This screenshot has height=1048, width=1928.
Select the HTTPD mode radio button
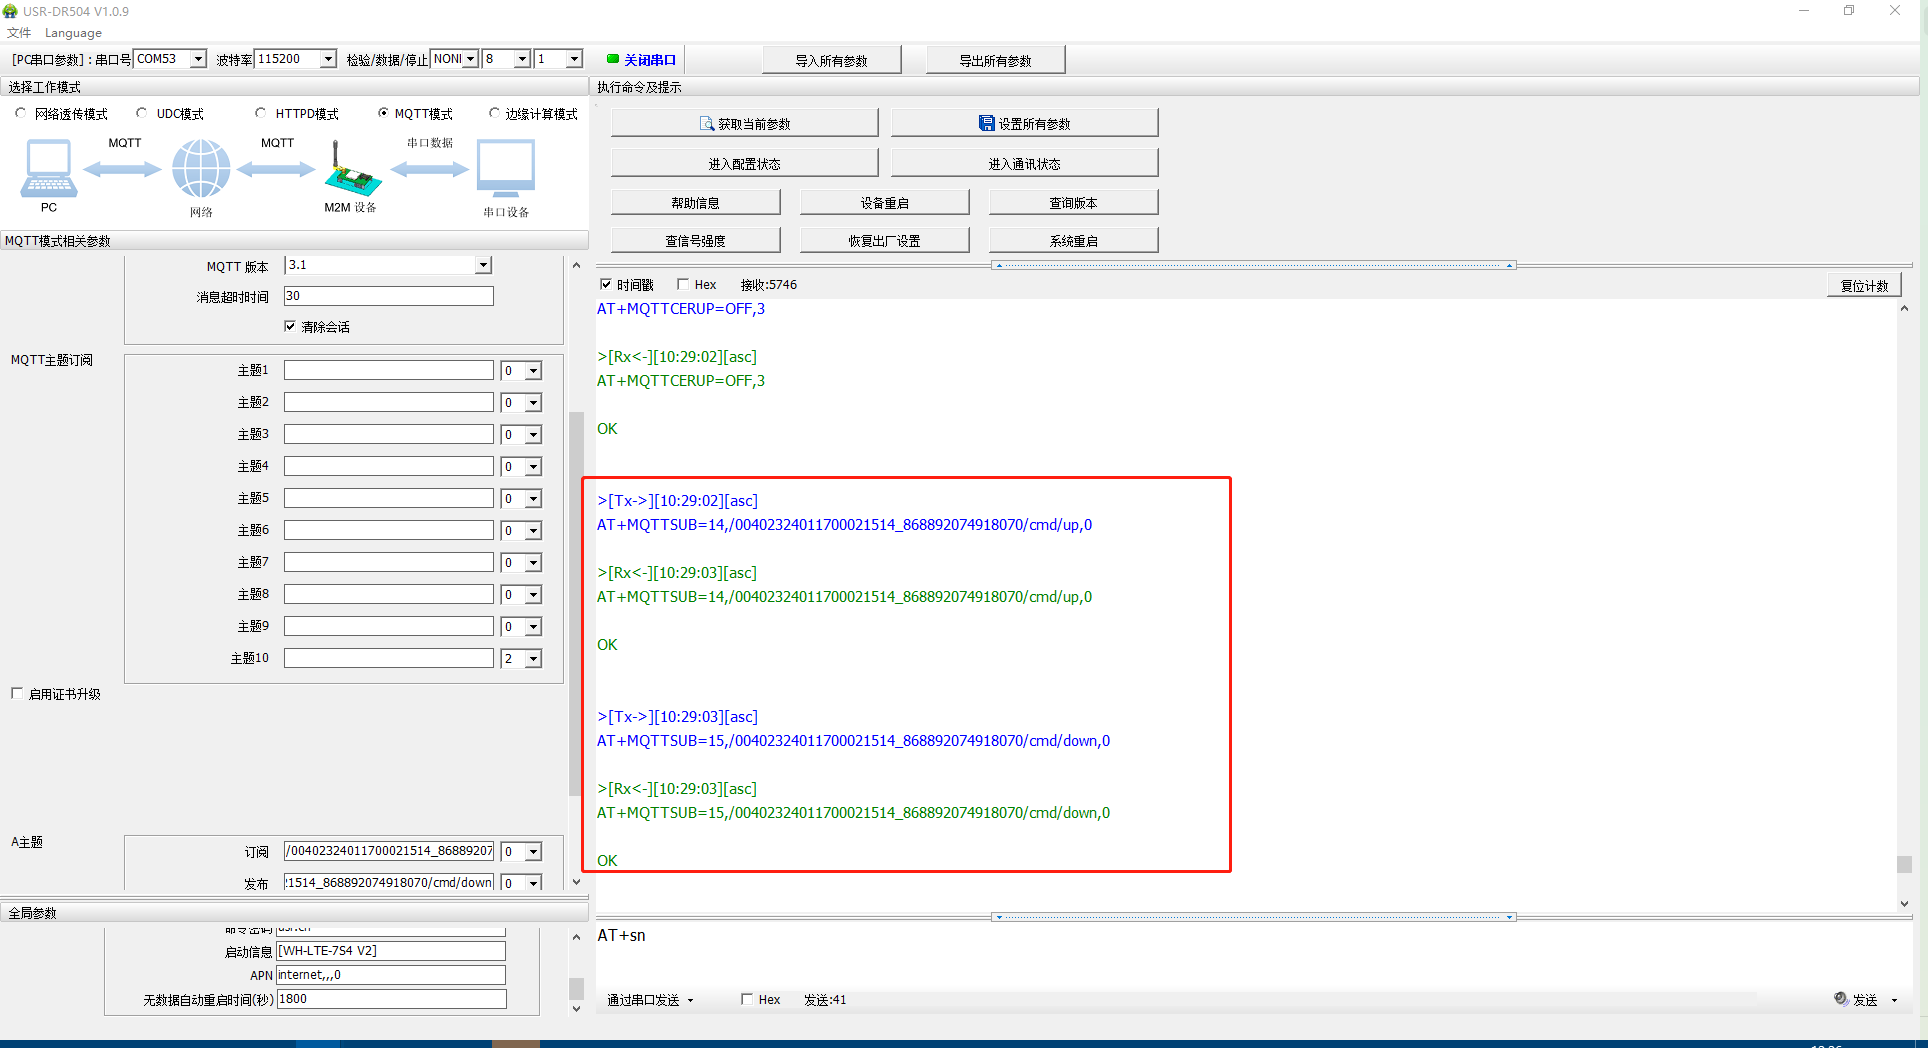coord(261,114)
